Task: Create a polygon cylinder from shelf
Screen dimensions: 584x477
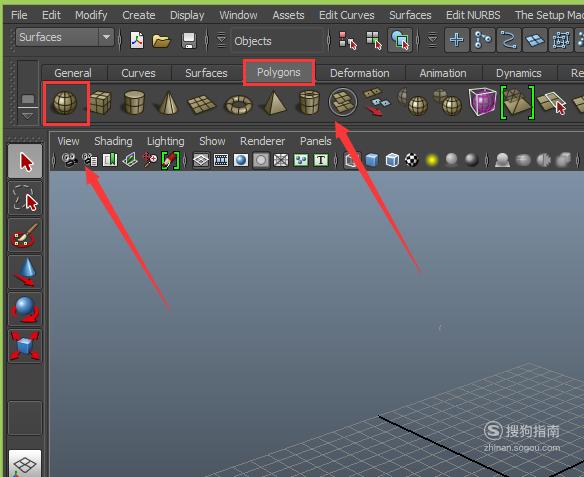Action: coord(134,102)
